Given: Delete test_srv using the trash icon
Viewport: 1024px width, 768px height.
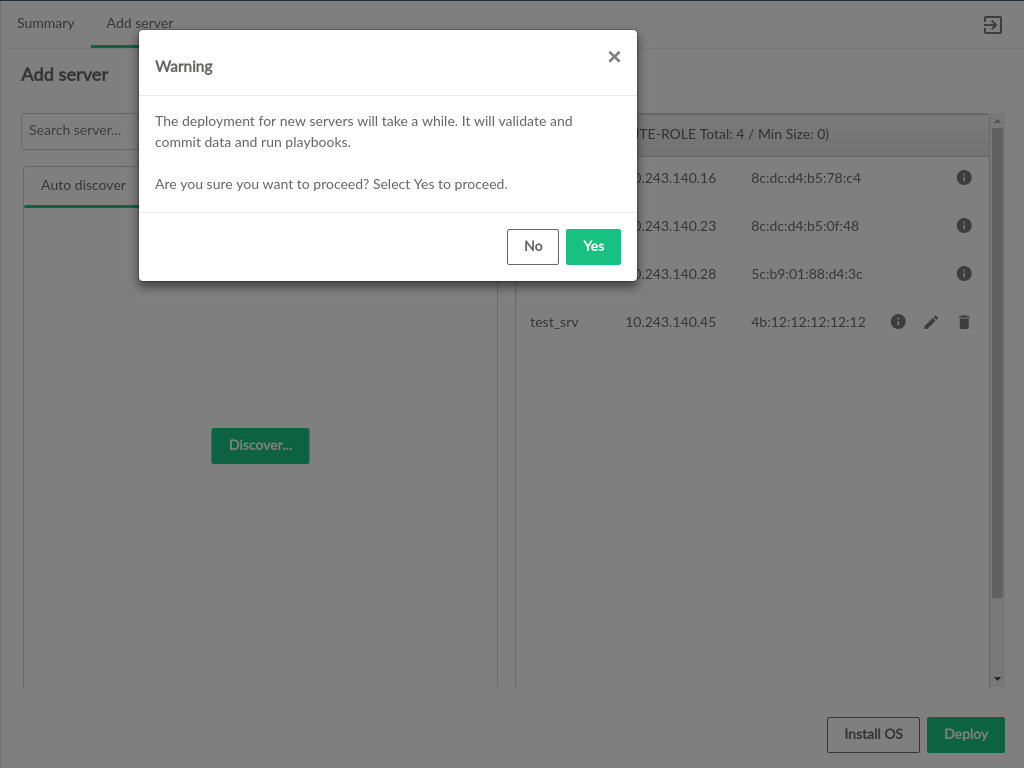Looking at the screenshot, I should coord(964,322).
